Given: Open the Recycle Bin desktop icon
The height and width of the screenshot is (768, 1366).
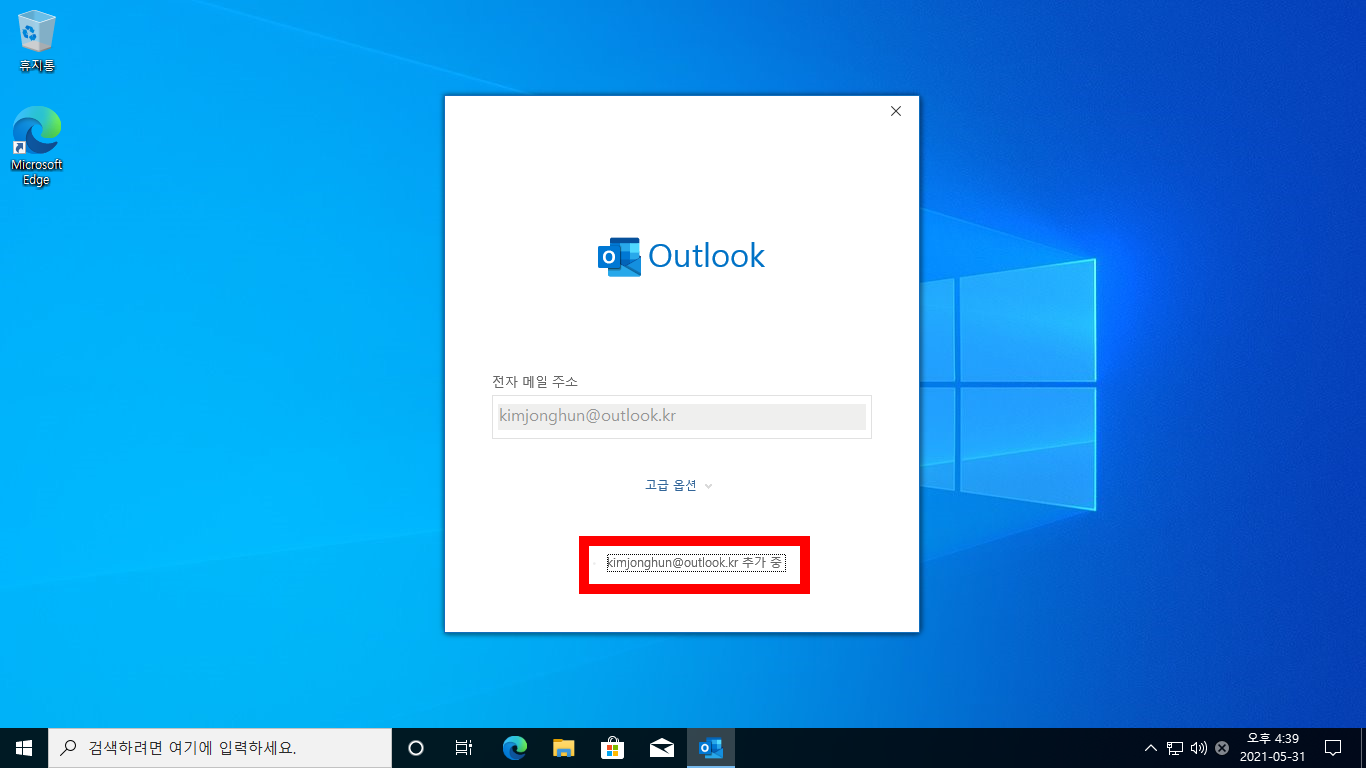Looking at the screenshot, I should pyautogui.click(x=37, y=41).
